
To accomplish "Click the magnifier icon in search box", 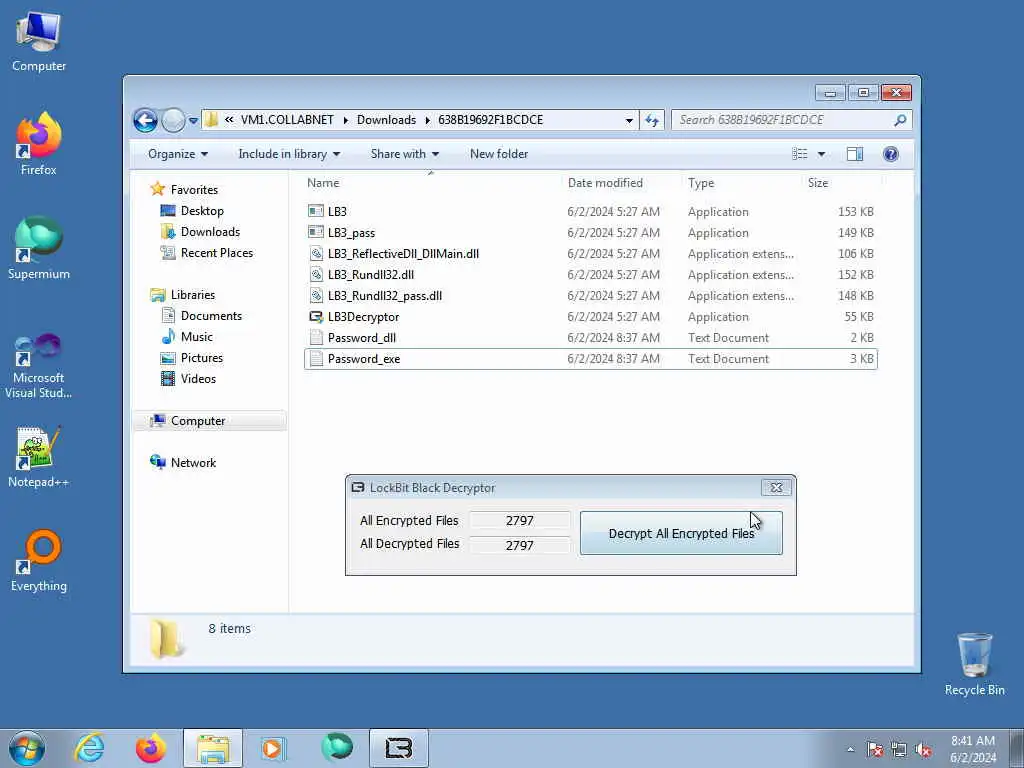I will click(900, 120).
